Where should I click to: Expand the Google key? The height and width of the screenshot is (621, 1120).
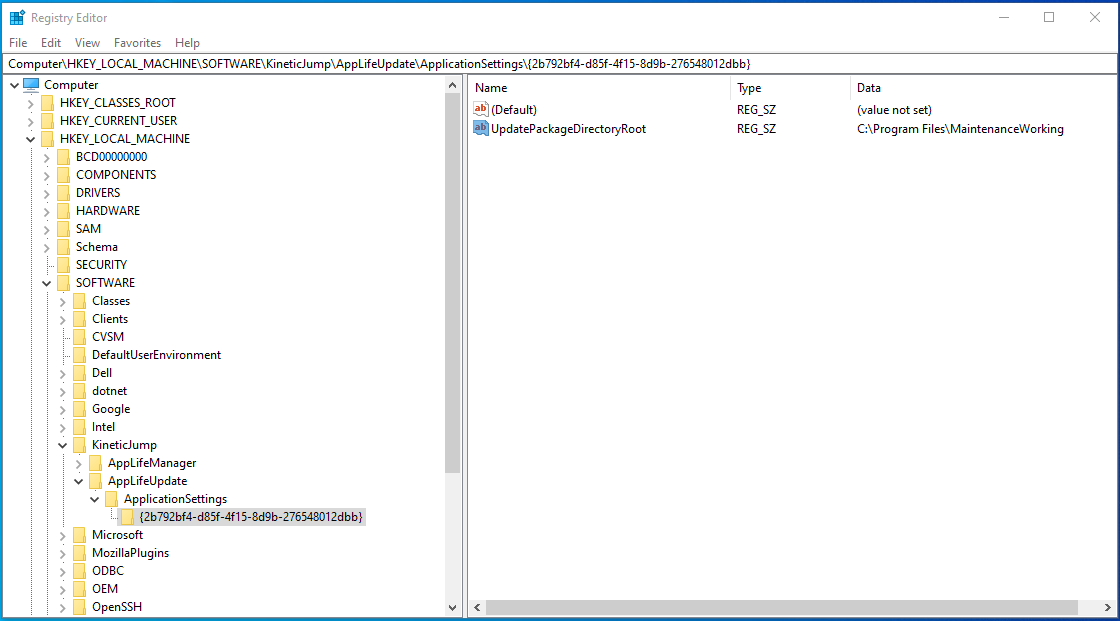point(62,409)
